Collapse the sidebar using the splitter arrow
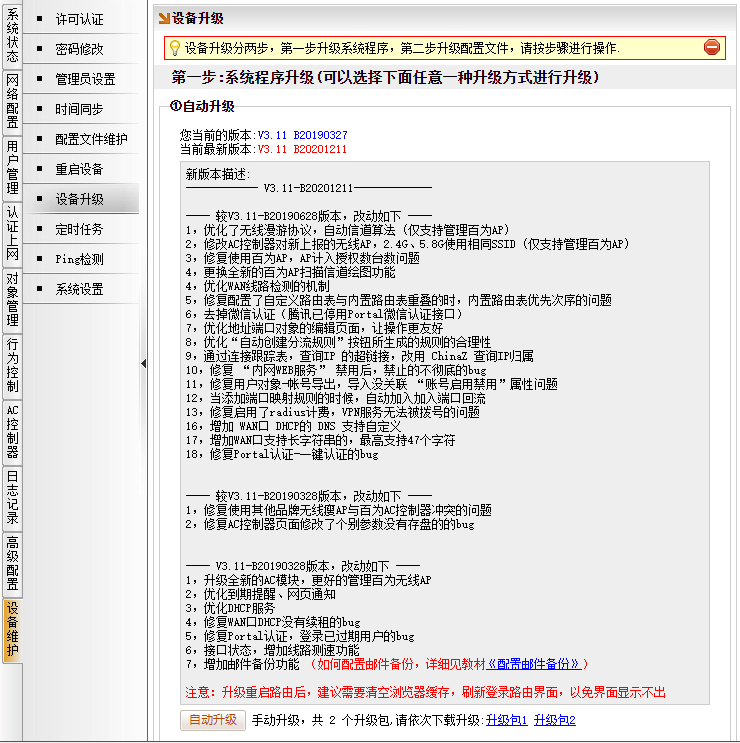Screen dimensions: 740x743 [x=143, y=363]
